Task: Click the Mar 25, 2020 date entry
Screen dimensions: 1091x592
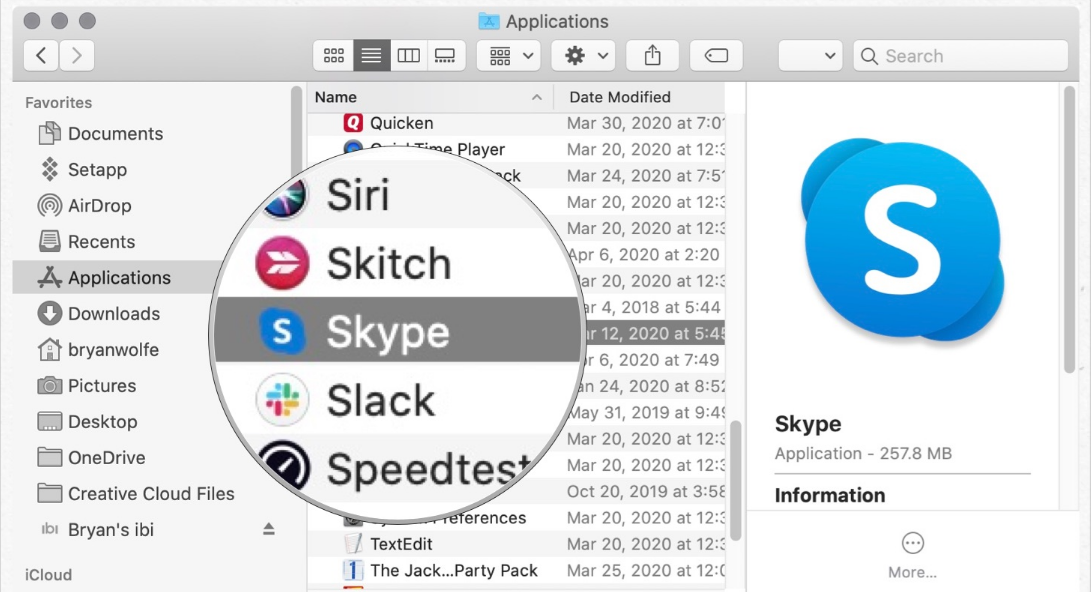Action: tap(646, 570)
